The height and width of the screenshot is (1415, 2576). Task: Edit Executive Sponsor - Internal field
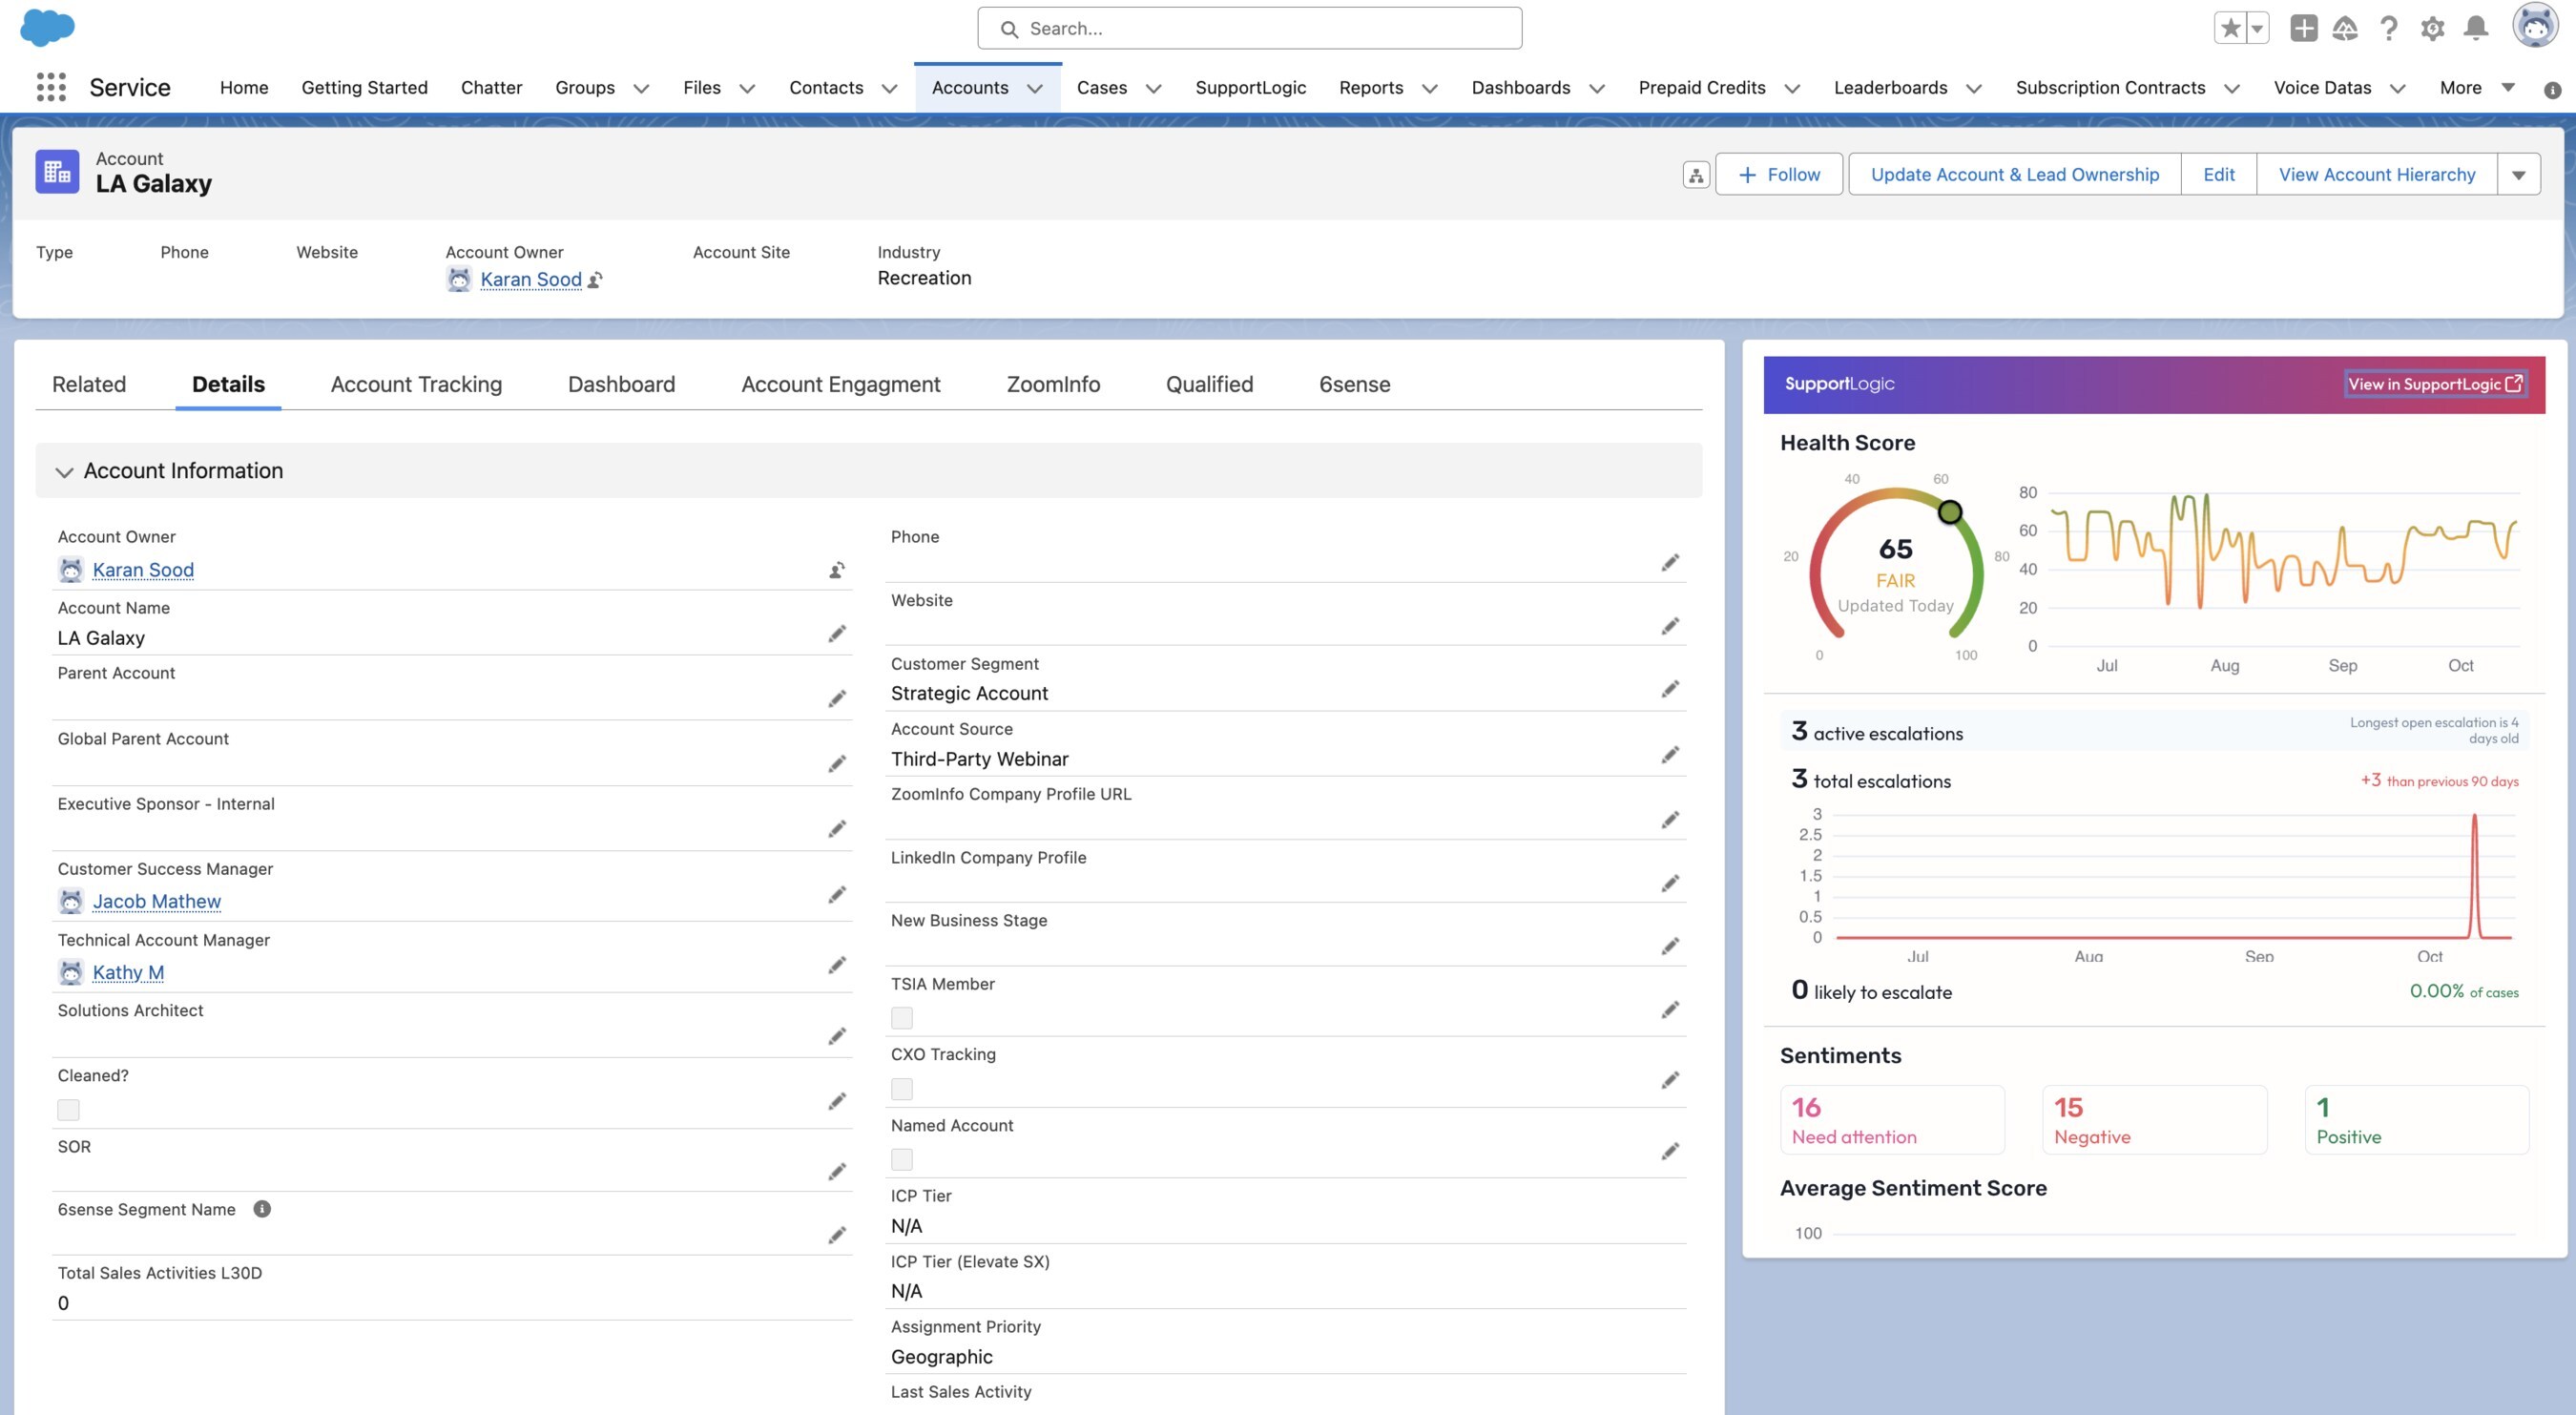(x=837, y=829)
